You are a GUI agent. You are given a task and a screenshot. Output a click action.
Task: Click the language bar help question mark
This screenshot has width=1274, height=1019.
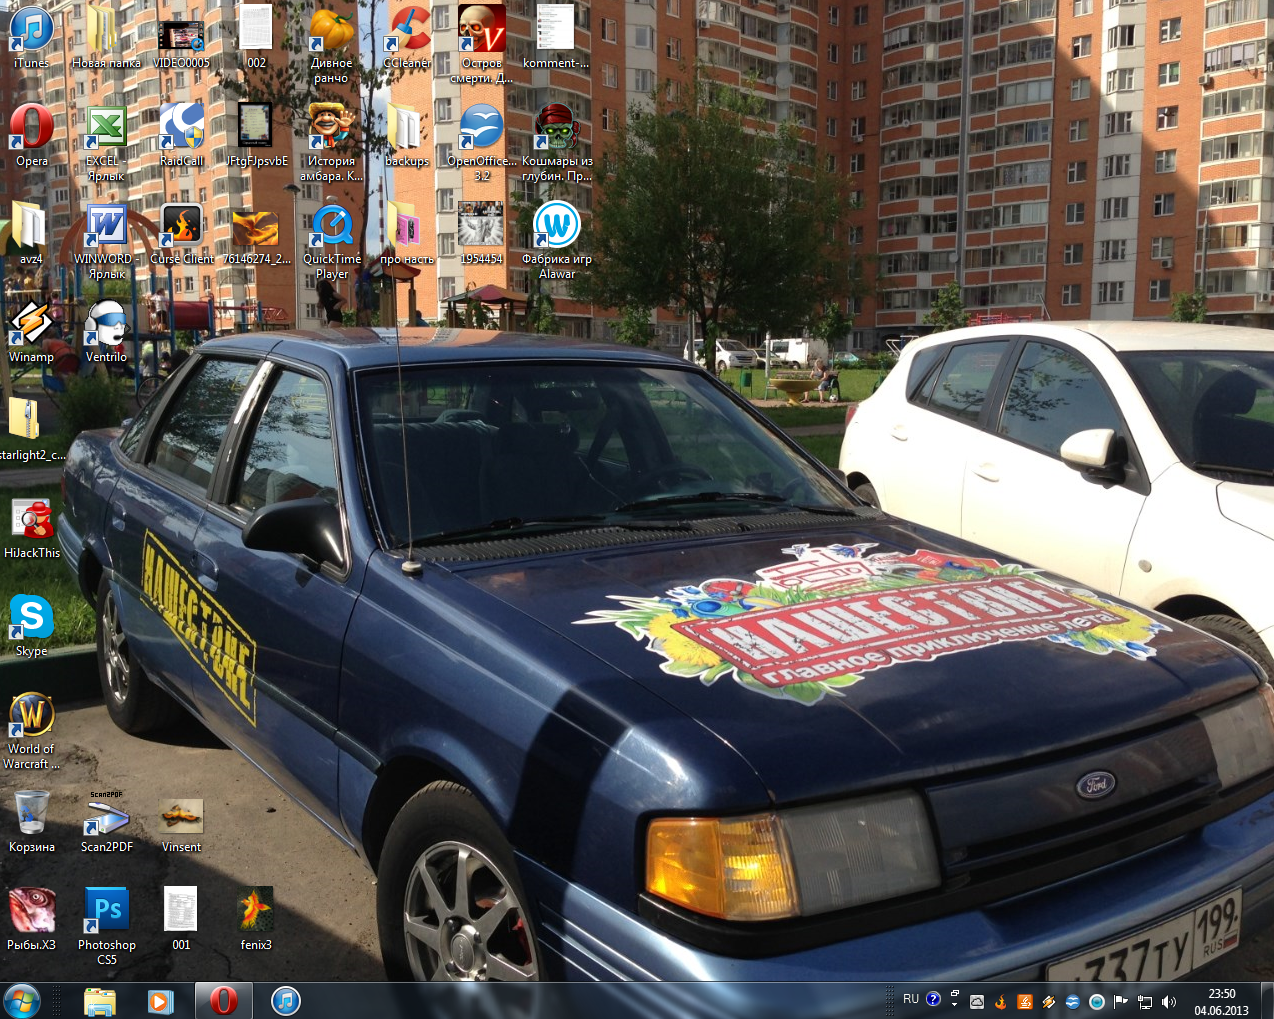(934, 999)
